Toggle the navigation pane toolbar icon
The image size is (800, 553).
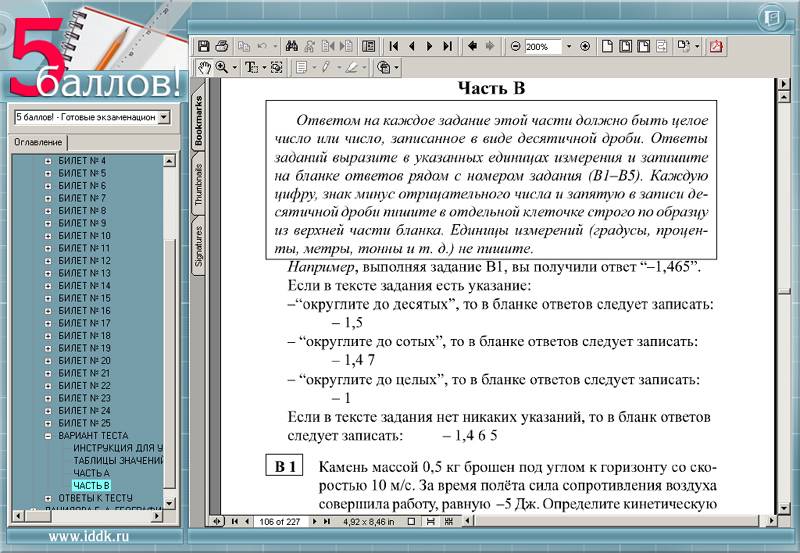click(x=368, y=46)
